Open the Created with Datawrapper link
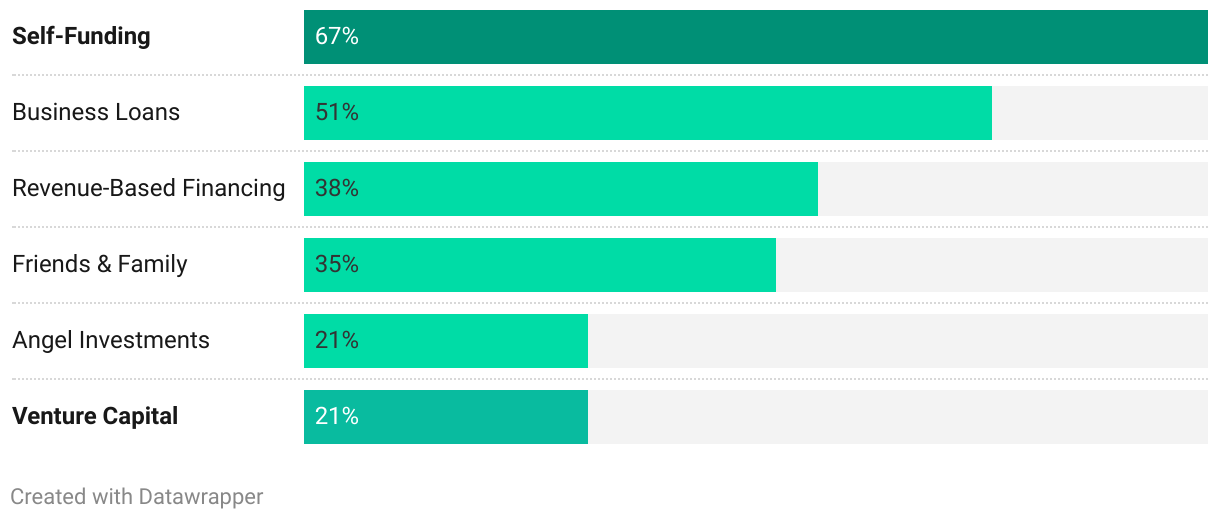The width and height of the screenshot is (1220, 520). tap(137, 496)
